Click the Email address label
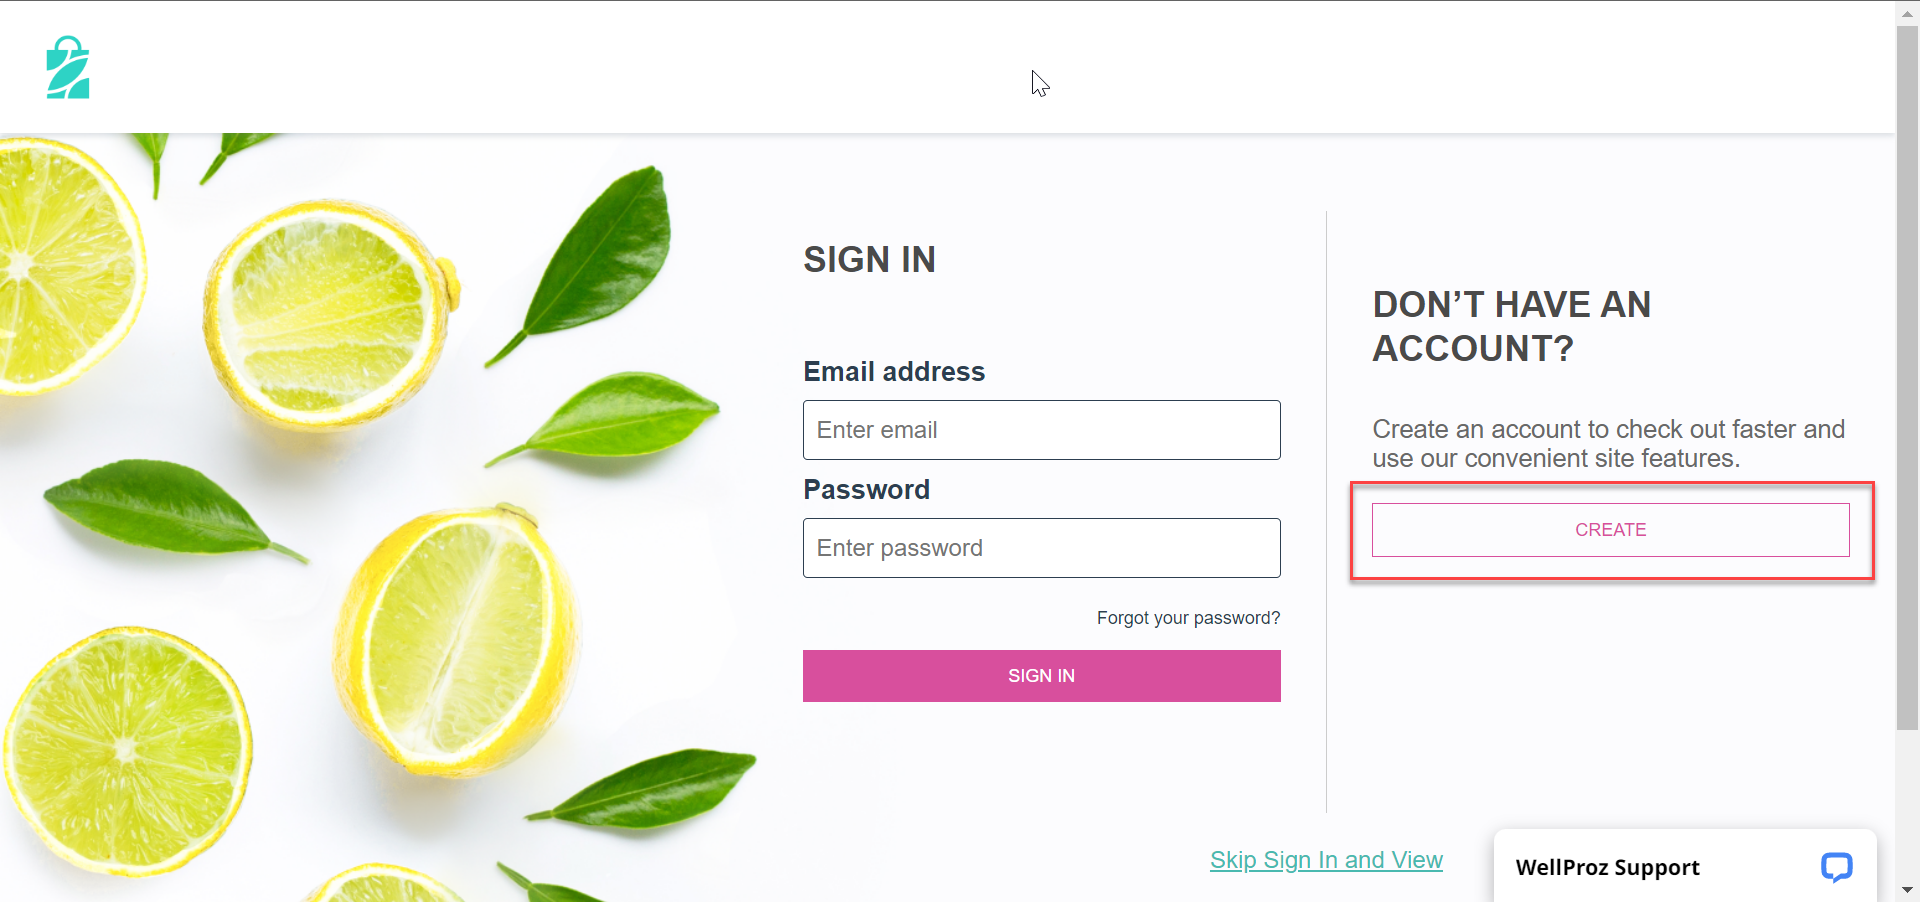This screenshot has height=902, width=1920. point(894,372)
